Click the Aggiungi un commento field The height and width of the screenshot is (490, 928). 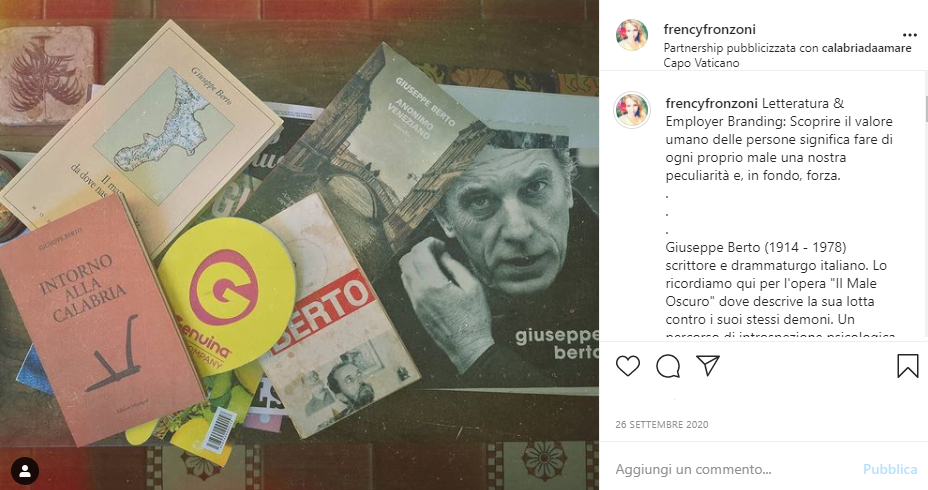tap(734, 469)
